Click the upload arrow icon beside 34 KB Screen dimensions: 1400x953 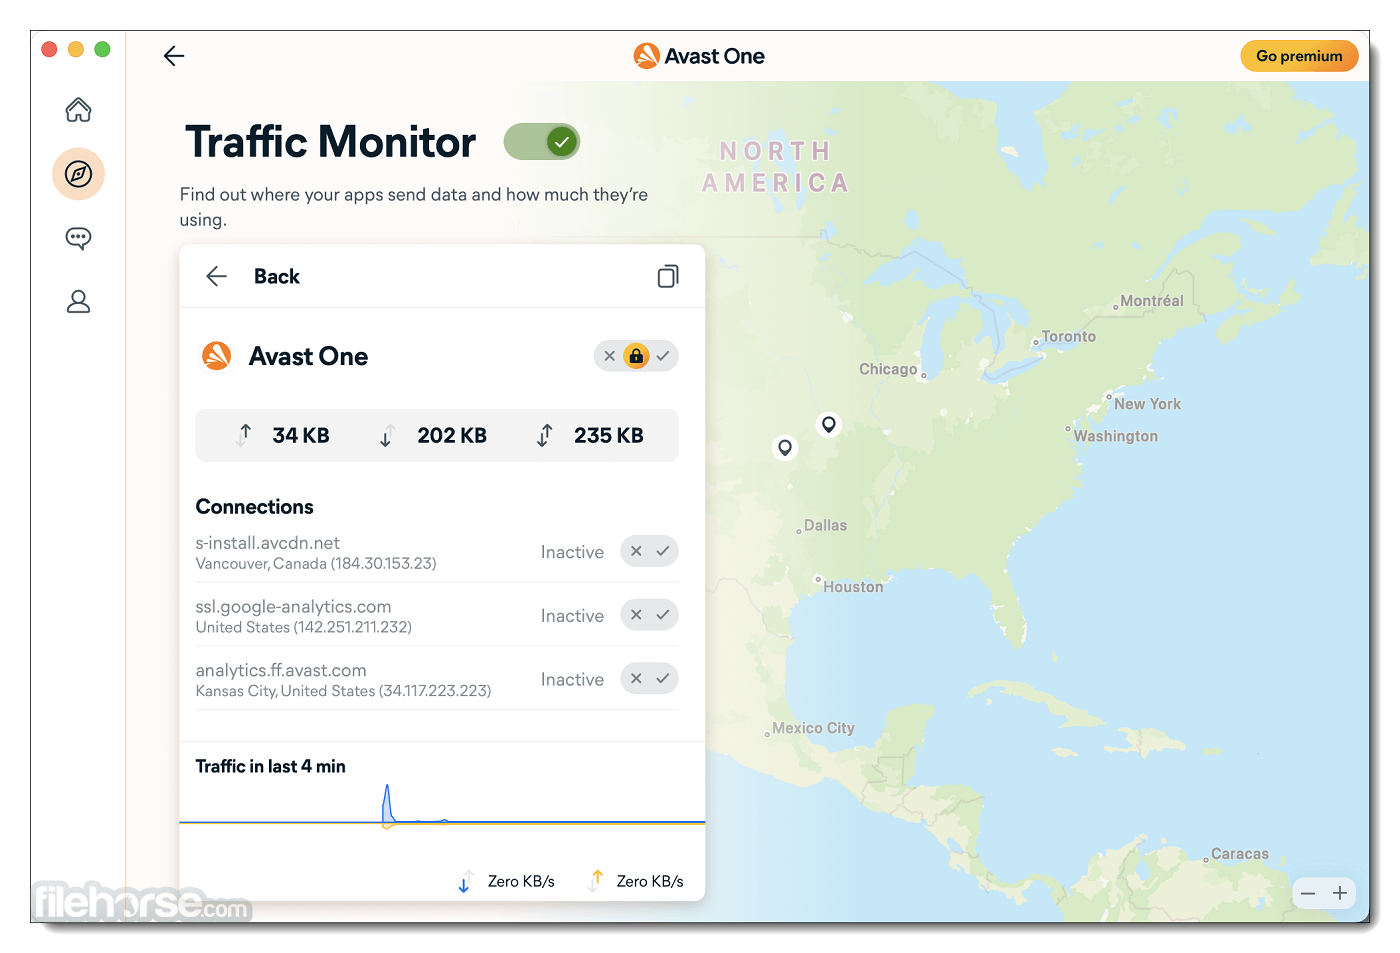(244, 435)
